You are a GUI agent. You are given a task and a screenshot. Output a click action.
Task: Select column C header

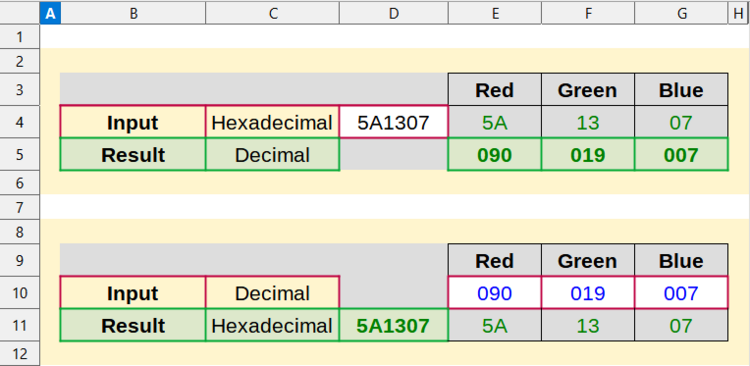pyautogui.click(x=273, y=14)
